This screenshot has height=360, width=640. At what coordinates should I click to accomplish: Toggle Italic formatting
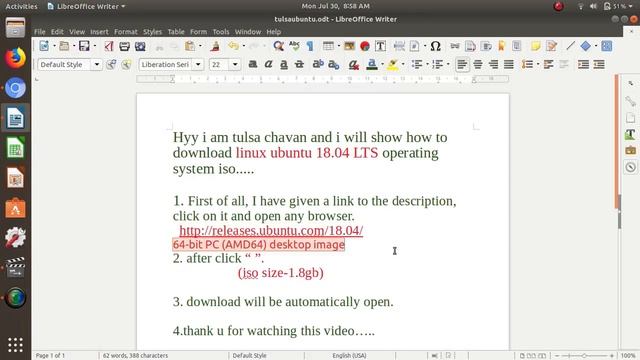click(268, 64)
